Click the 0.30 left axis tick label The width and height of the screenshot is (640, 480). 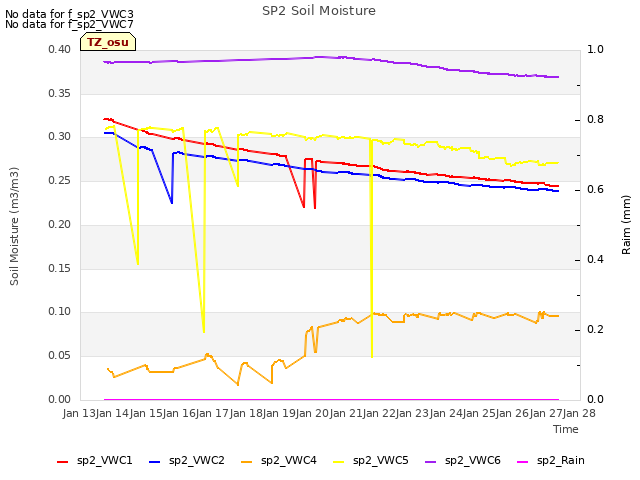pyautogui.click(x=60, y=137)
